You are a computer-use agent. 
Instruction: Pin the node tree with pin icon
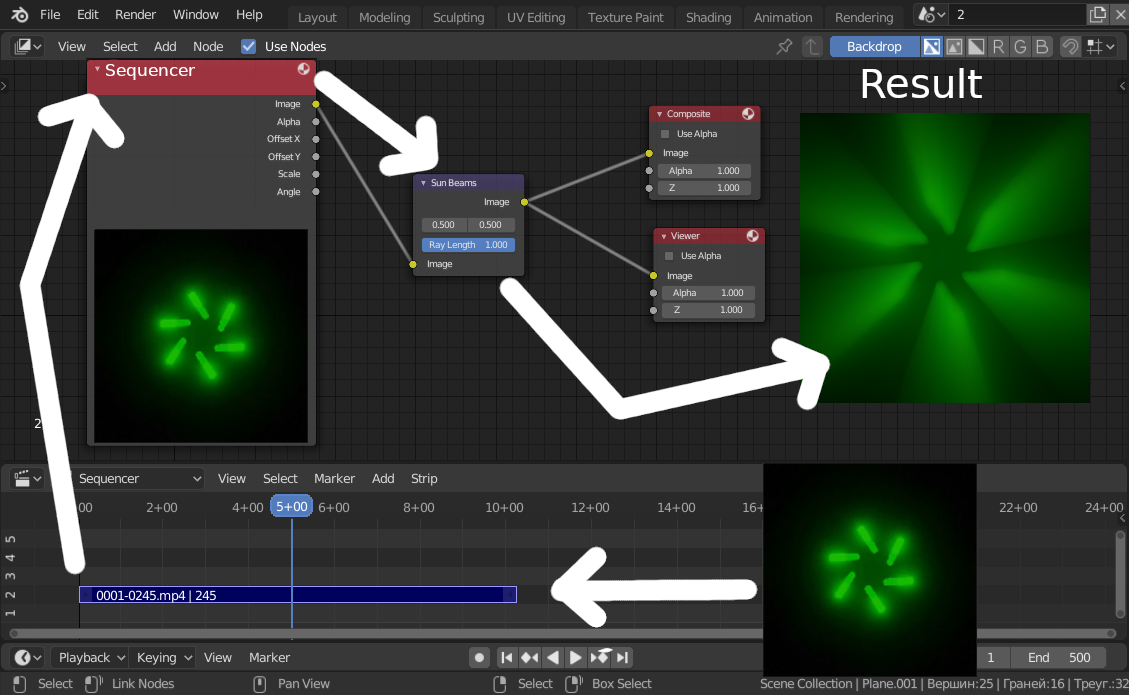784,47
